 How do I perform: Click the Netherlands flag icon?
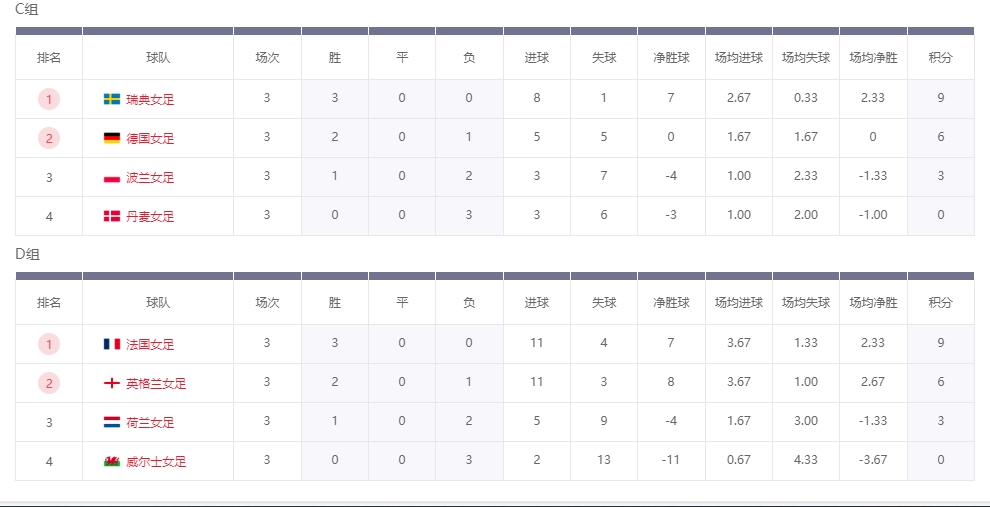tap(112, 423)
